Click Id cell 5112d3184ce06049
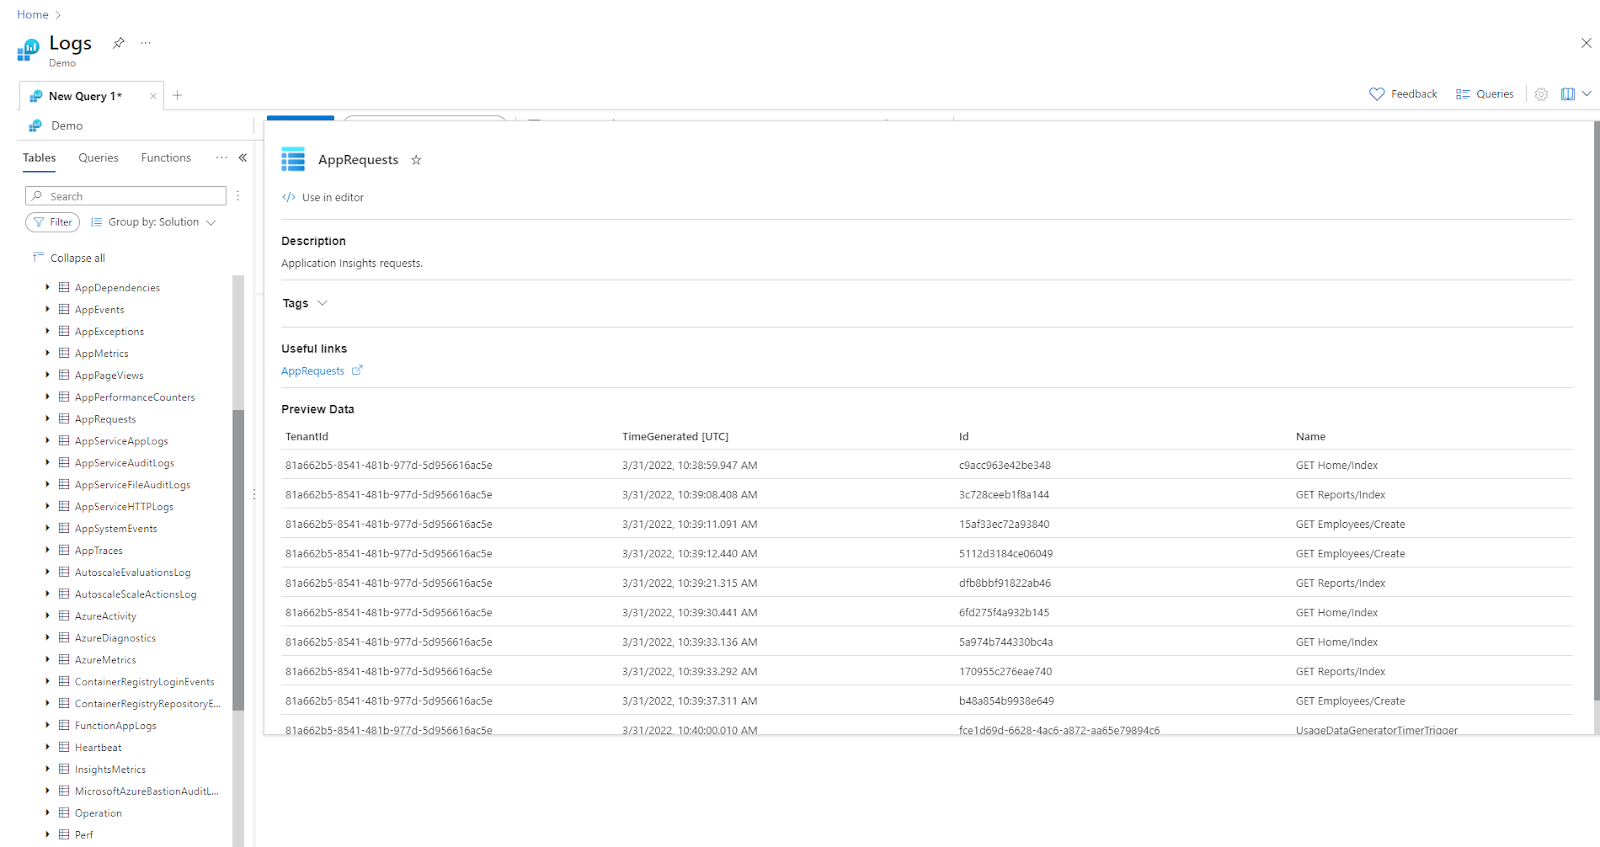Screen dimensions: 1600x847 1006,554
